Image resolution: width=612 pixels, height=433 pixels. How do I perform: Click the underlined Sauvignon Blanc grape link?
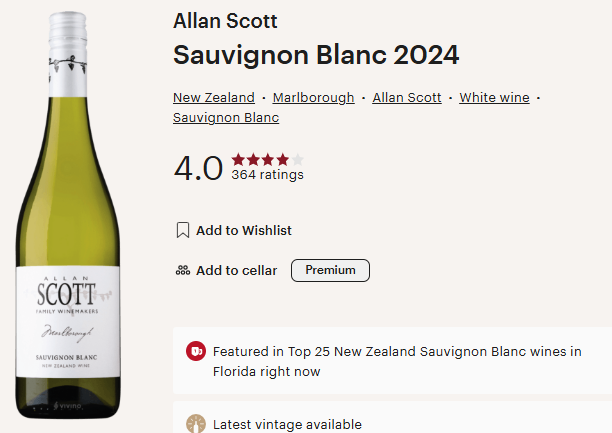[226, 118]
